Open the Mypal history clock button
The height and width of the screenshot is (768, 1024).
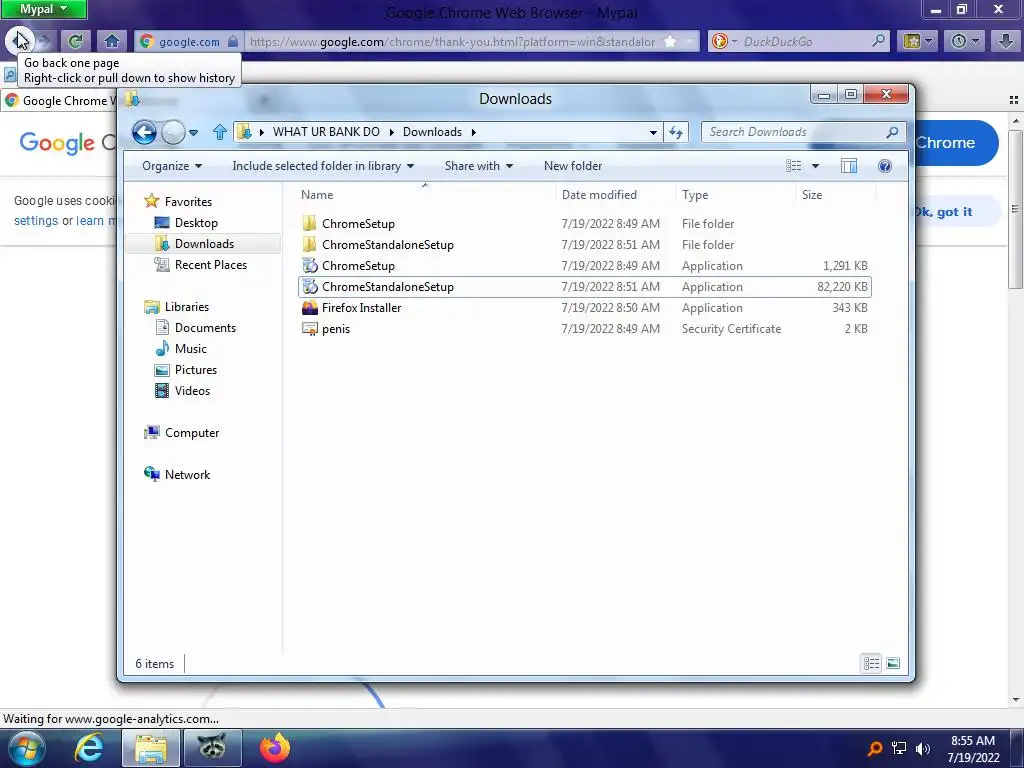pos(963,42)
